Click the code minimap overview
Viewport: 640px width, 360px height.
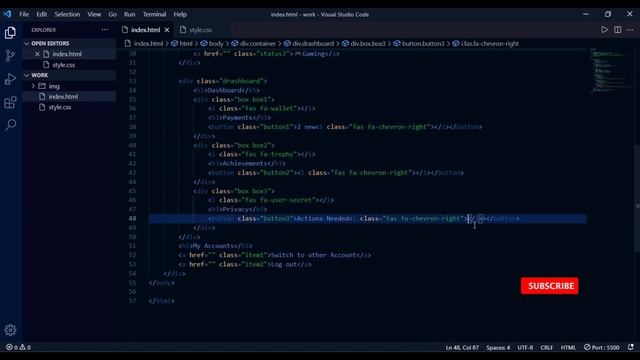(x=611, y=71)
